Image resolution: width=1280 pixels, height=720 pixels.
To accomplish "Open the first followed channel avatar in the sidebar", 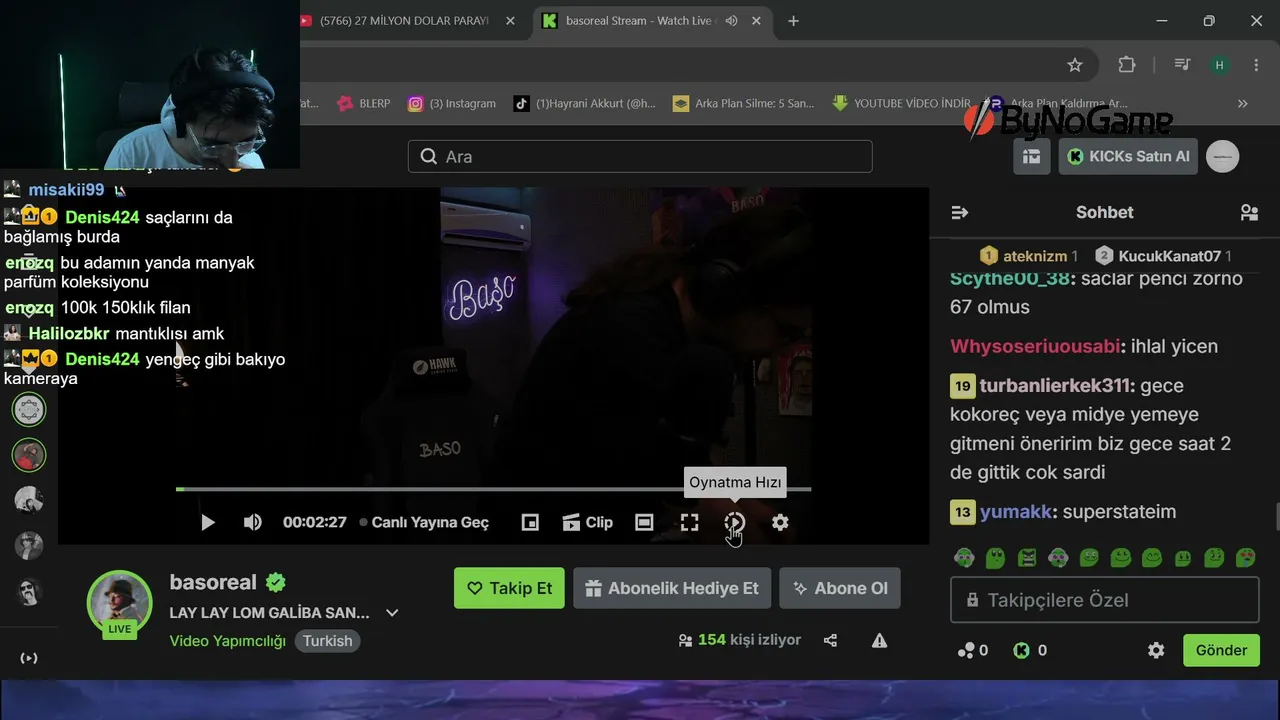I will point(29,409).
